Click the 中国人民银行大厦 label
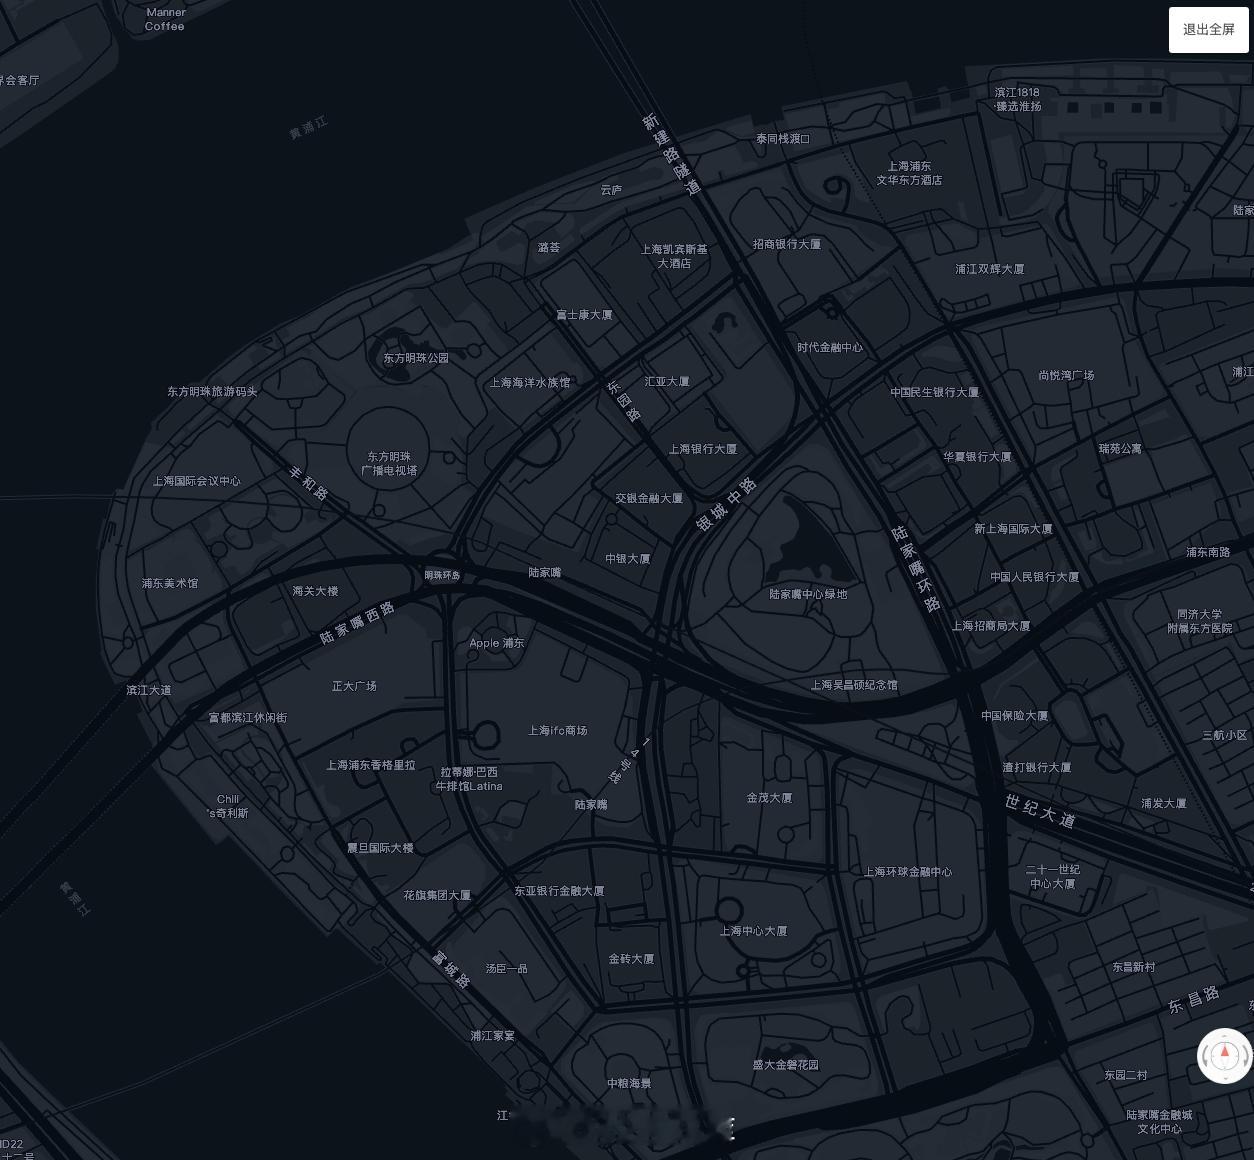This screenshot has height=1160, width=1254. [x=1035, y=577]
